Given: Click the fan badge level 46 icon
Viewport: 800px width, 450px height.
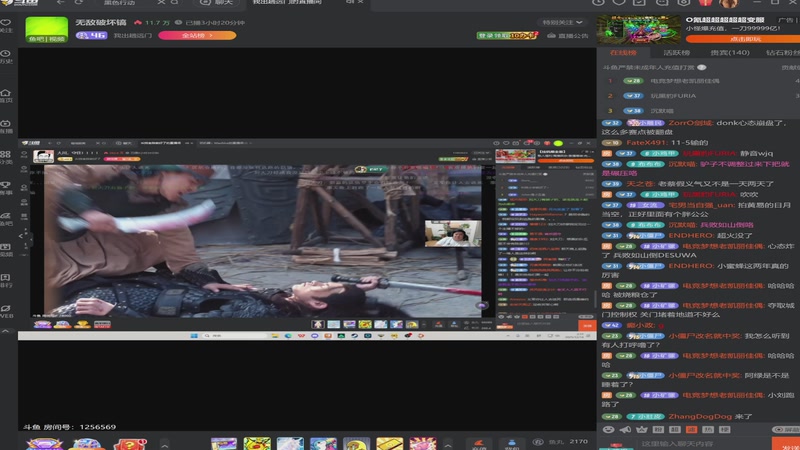Looking at the screenshot, I should tap(91, 35).
